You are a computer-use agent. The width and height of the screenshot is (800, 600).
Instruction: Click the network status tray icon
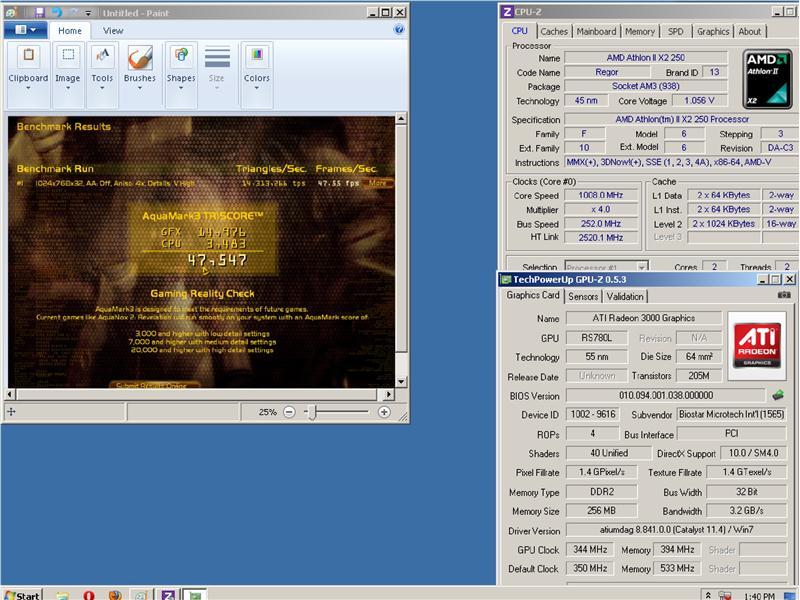(725, 595)
